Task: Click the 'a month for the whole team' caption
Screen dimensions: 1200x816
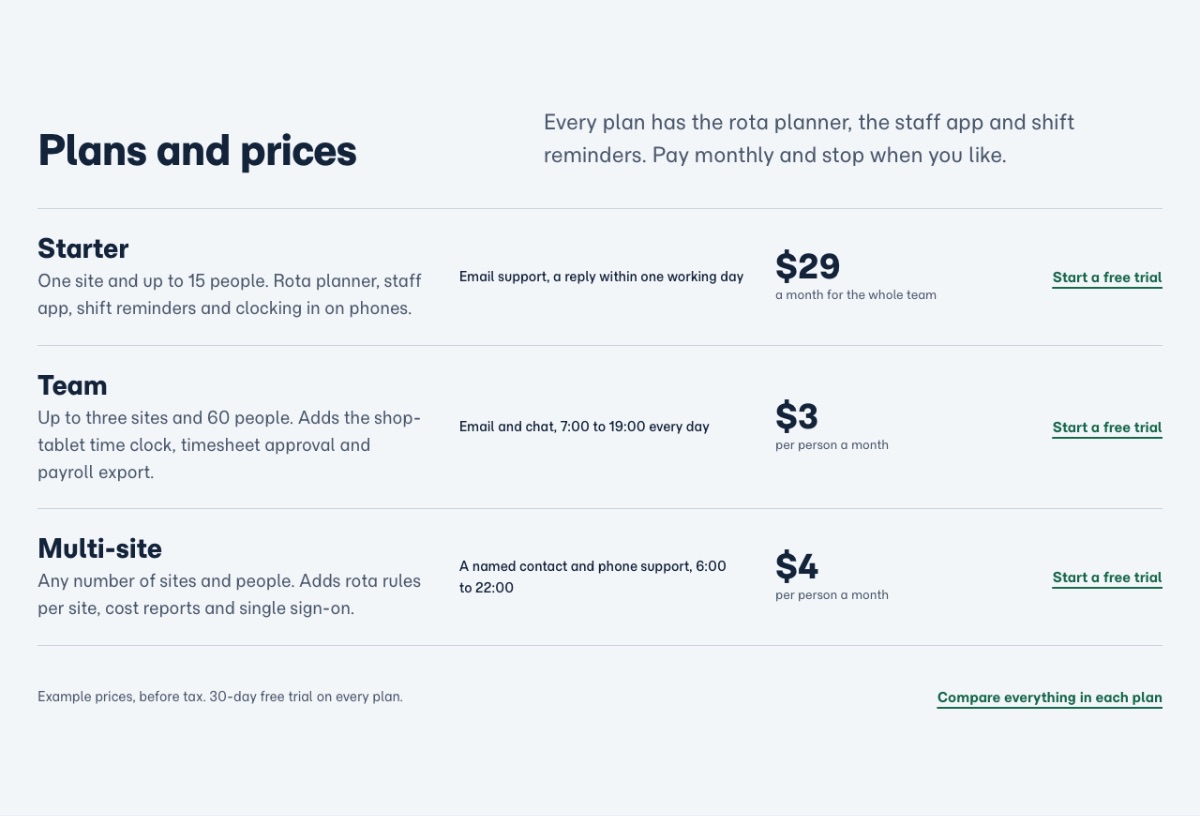Action: coord(856,295)
